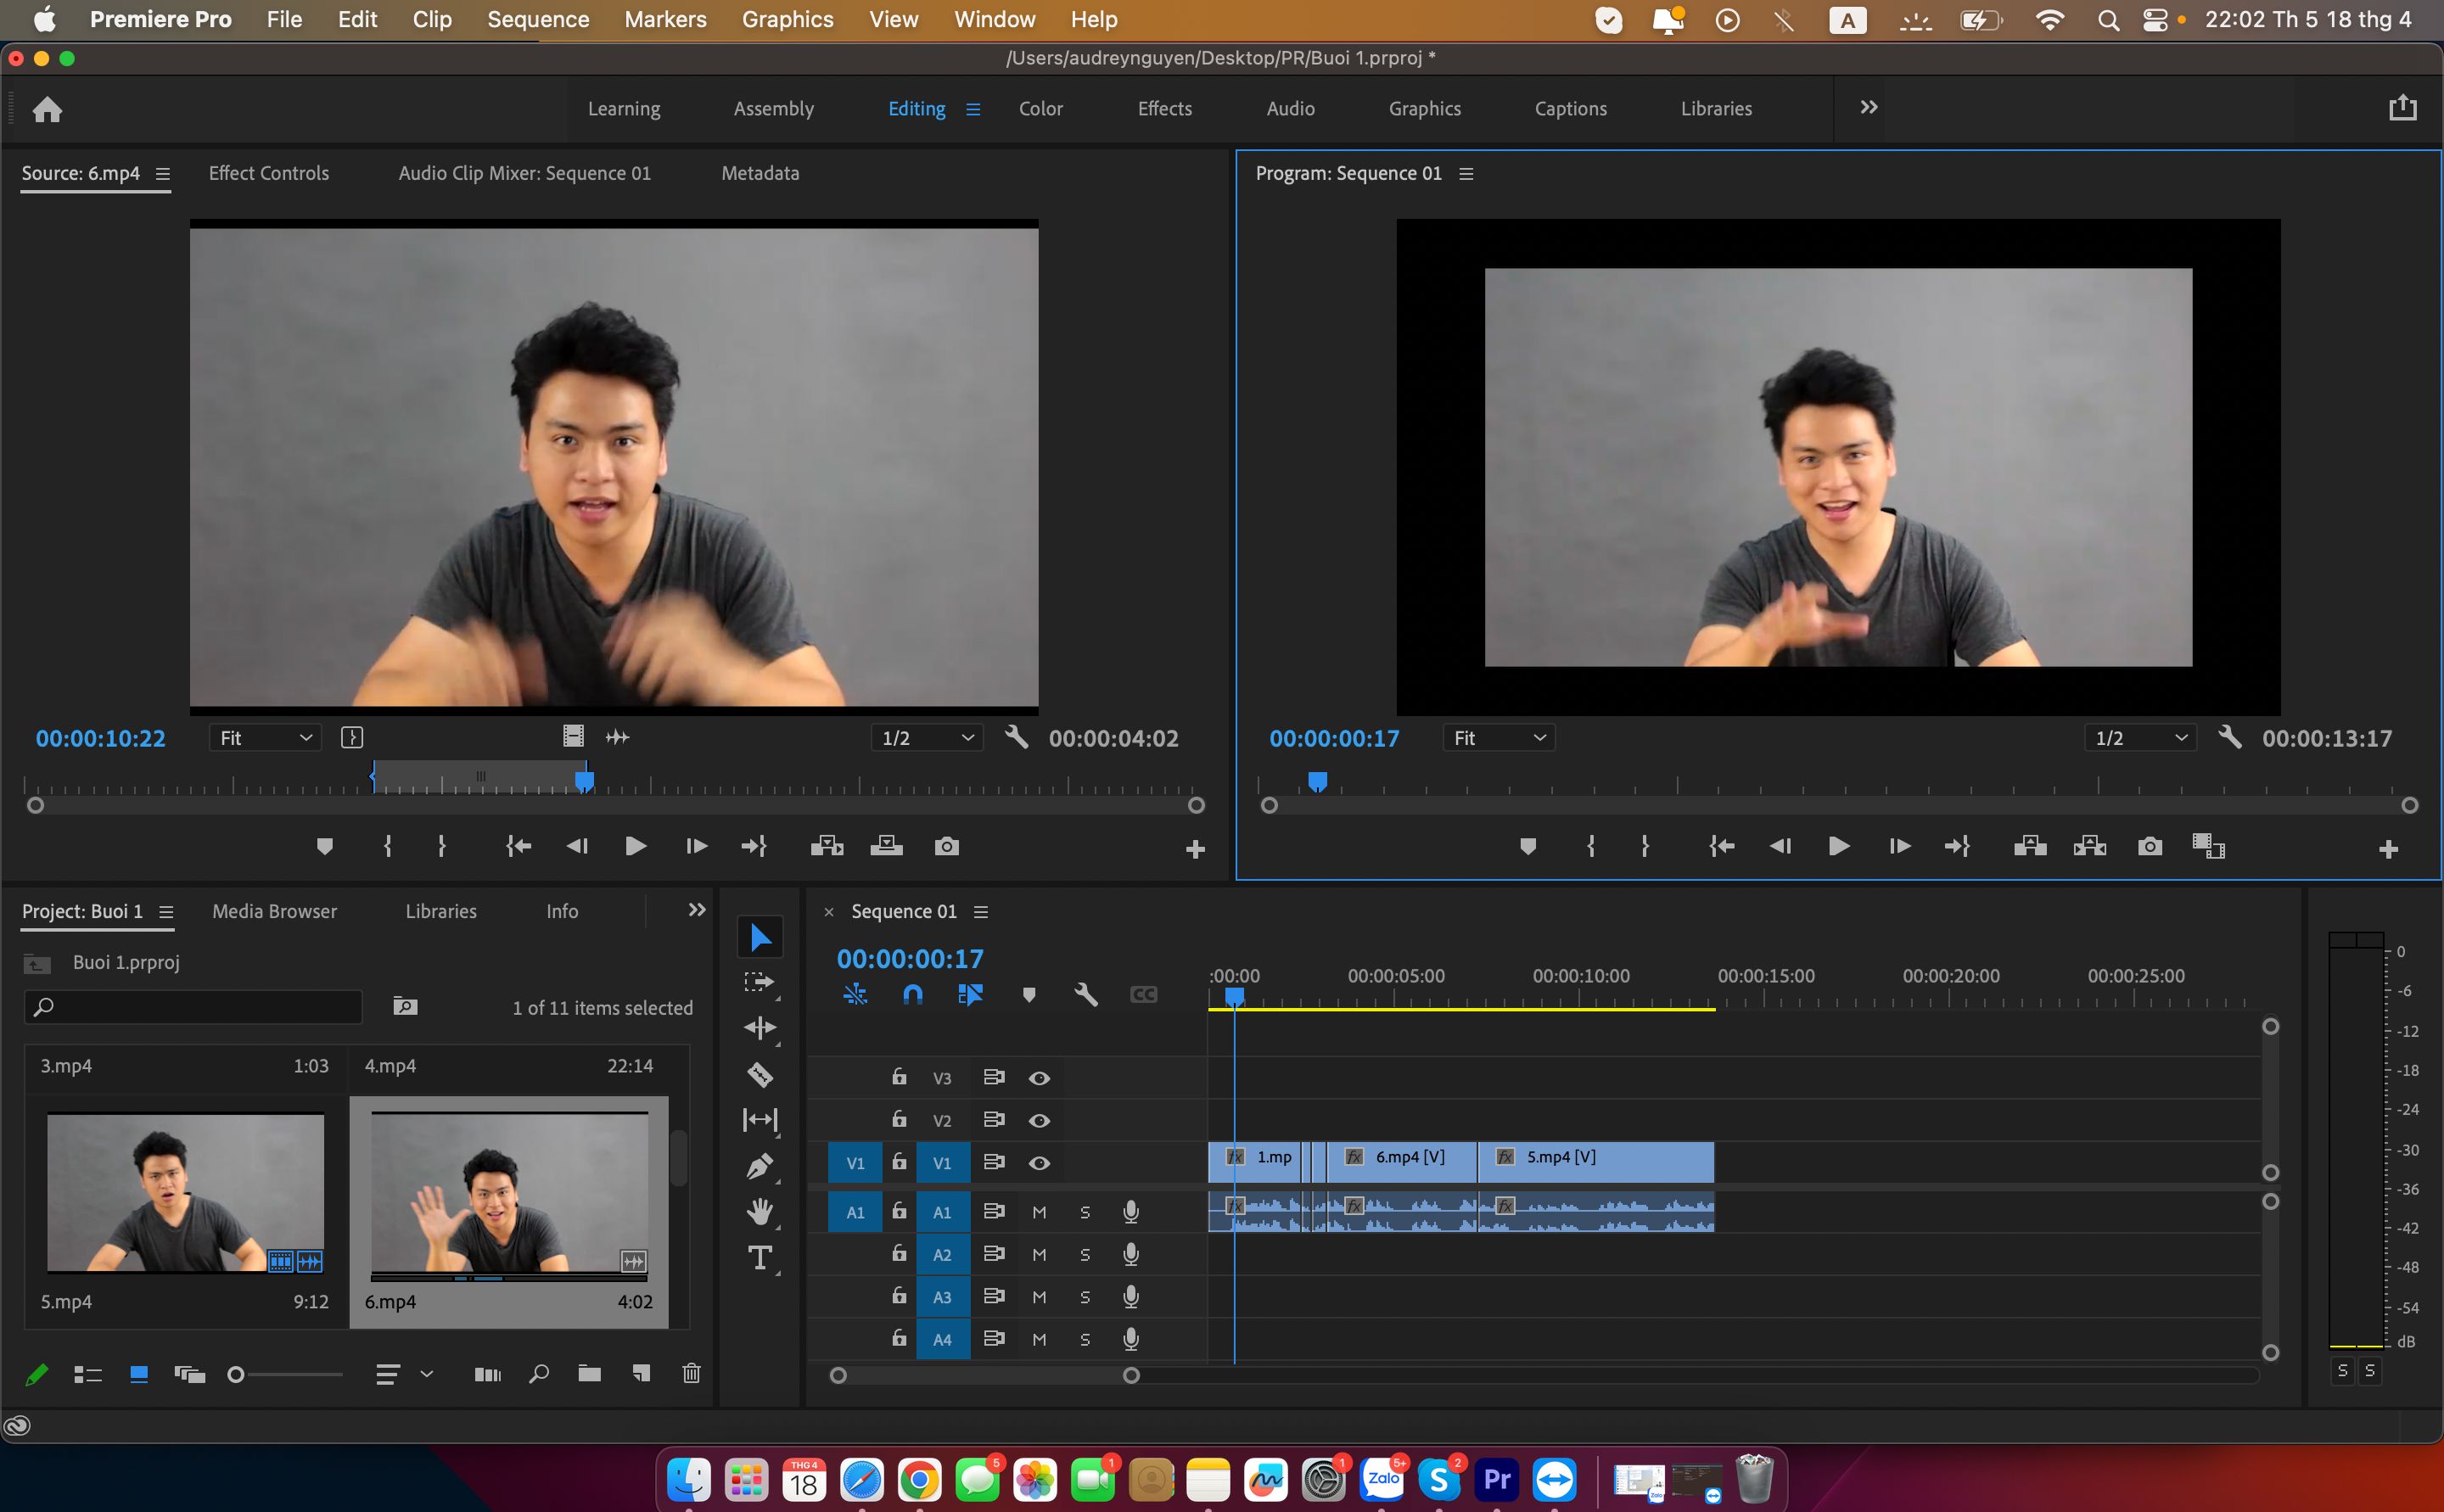
Task: Select the 5.mp4 clip thumbnail
Action: click(185, 1192)
